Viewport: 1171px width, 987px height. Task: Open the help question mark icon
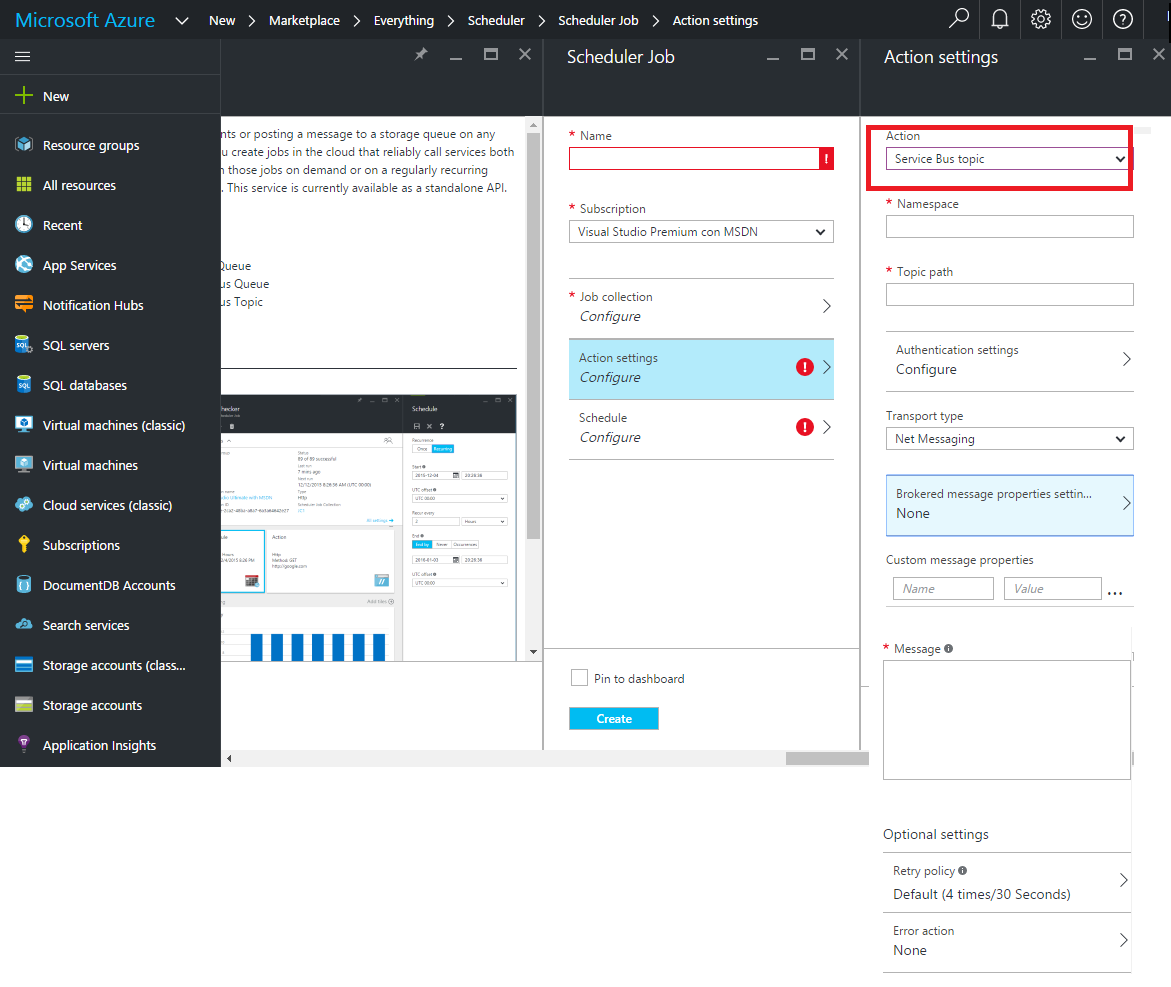coord(1123,19)
